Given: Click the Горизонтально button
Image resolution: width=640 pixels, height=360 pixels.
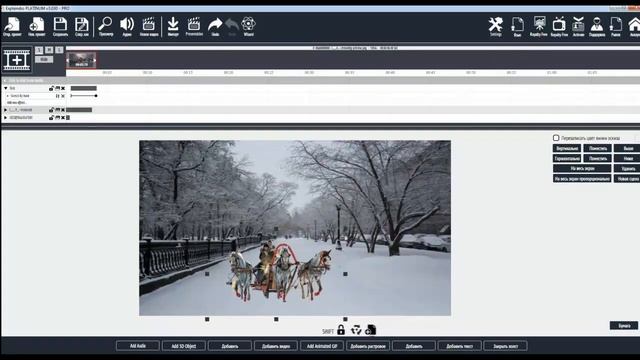Looking at the screenshot, I should (x=567, y=158).
